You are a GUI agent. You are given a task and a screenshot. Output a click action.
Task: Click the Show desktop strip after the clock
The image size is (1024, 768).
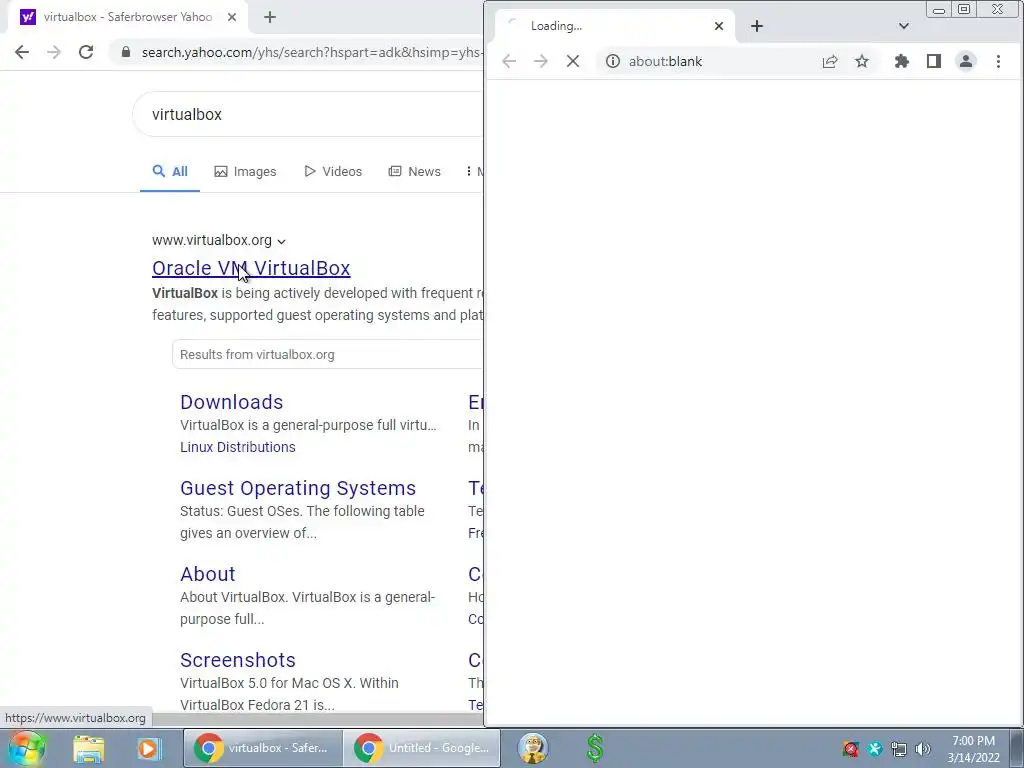tap(1017, 748)
